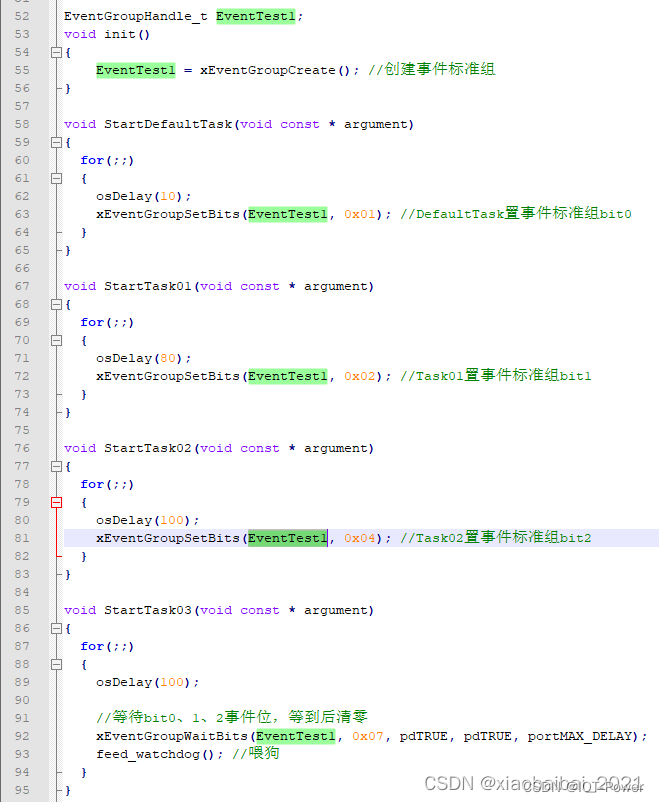The image size is (659, 802).
Task: Click the comment '//喂狗' on line 93
Action: [x=256, y=753]
